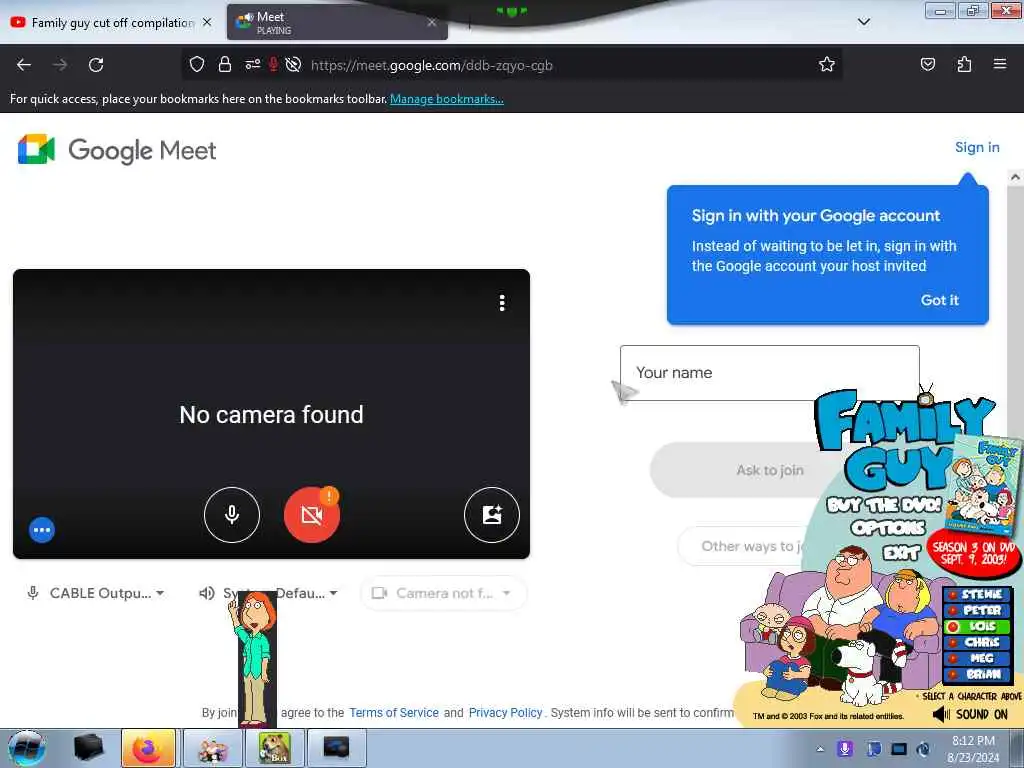Click EXIT in Family Guy widget
1024x768 pixels.
(x=901, y=553)
